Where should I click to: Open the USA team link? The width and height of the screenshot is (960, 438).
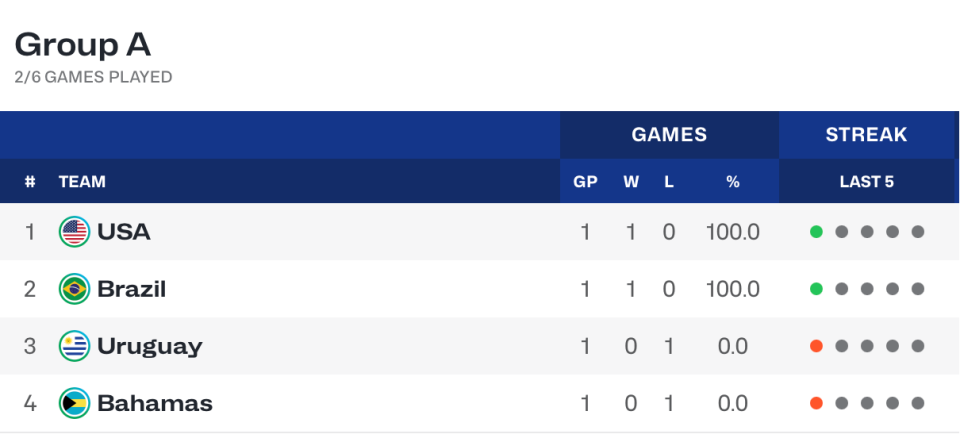(124, 232)
